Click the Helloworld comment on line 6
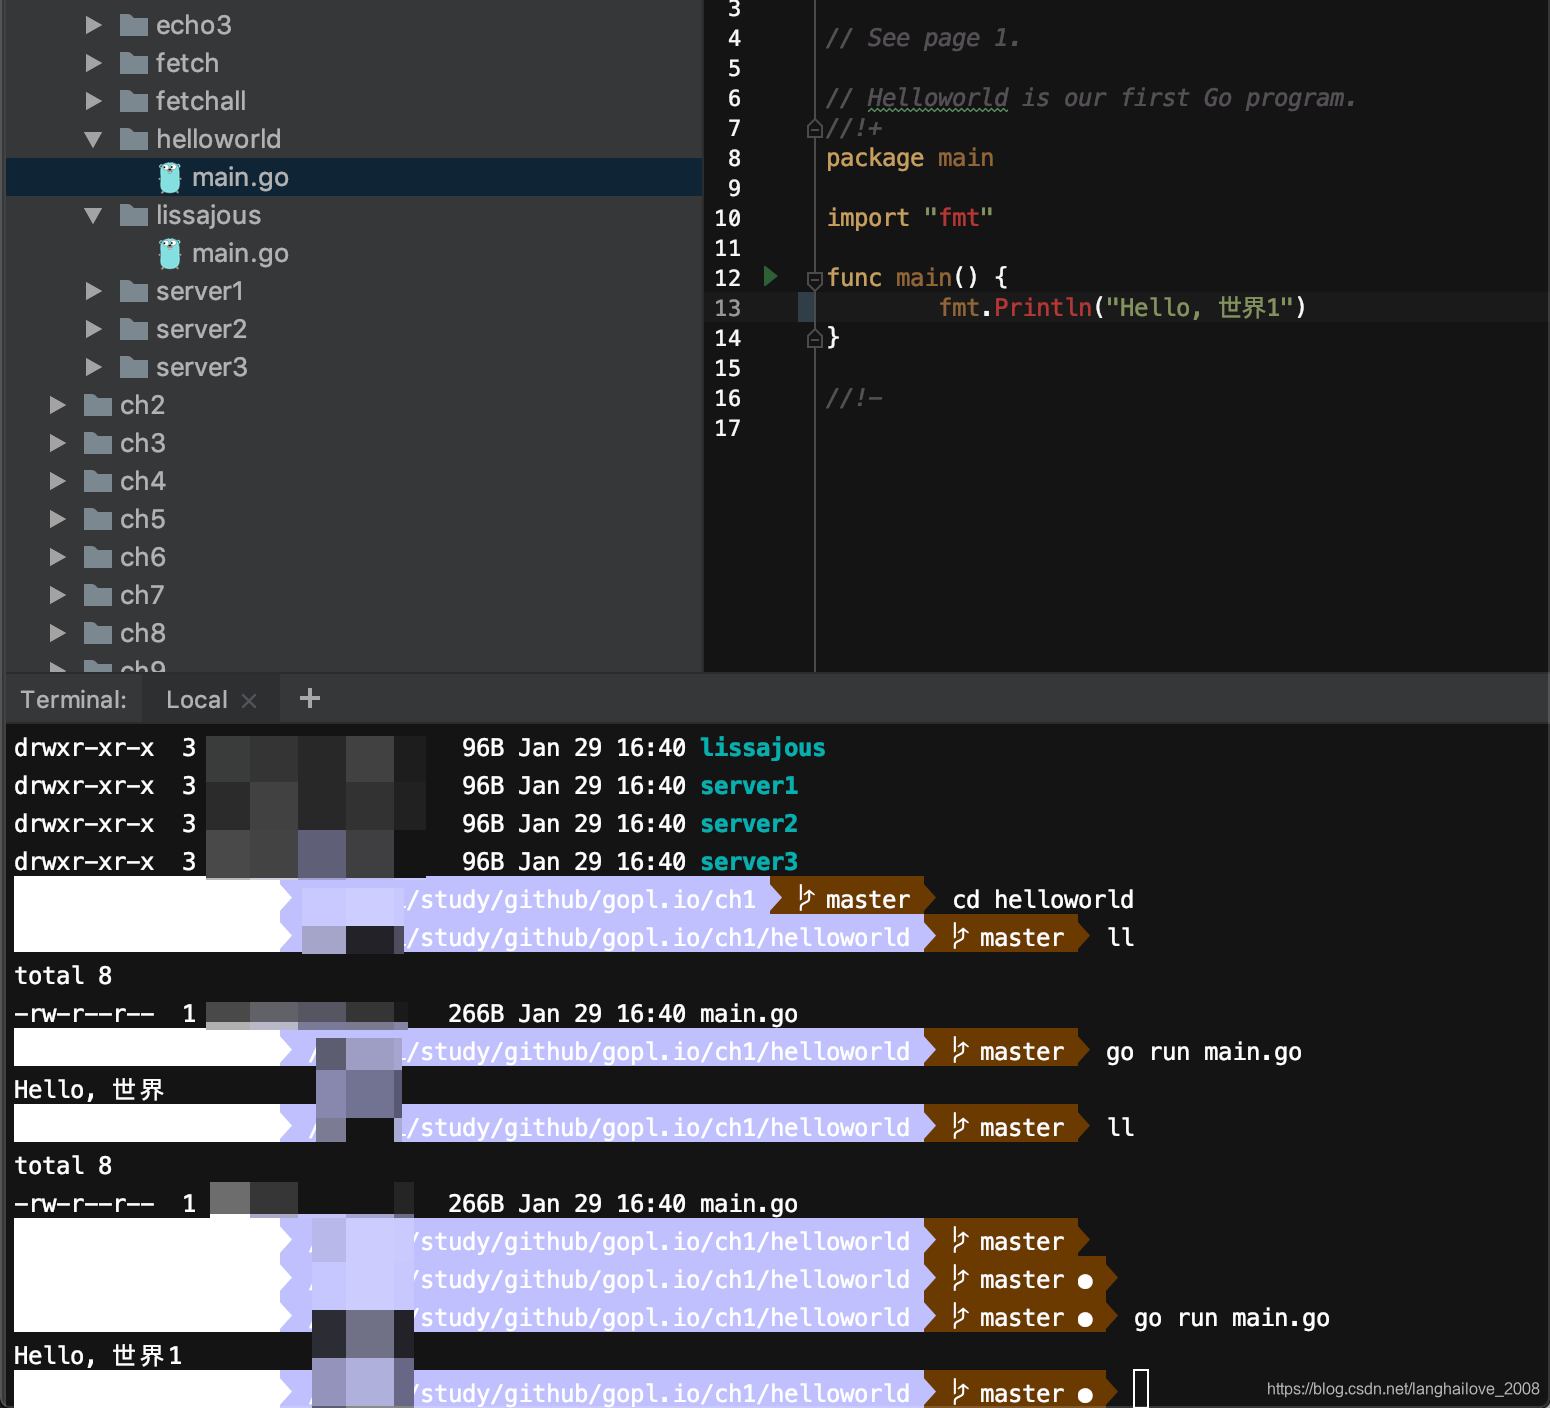Image resolution: width=1550 pixels, height=1408 pixels. click(x=1090, y=98)
